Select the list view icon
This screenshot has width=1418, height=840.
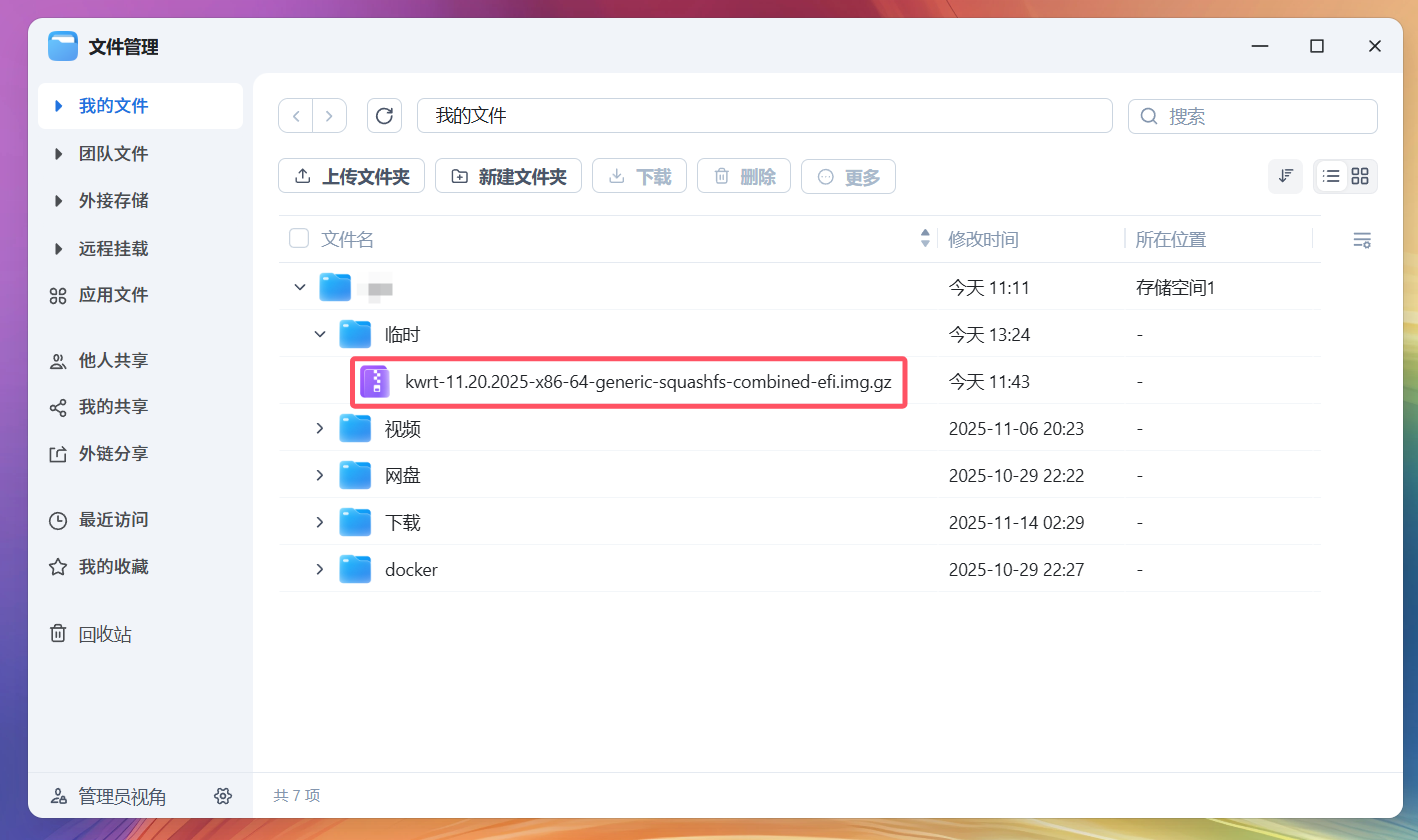click(1330, 175)
